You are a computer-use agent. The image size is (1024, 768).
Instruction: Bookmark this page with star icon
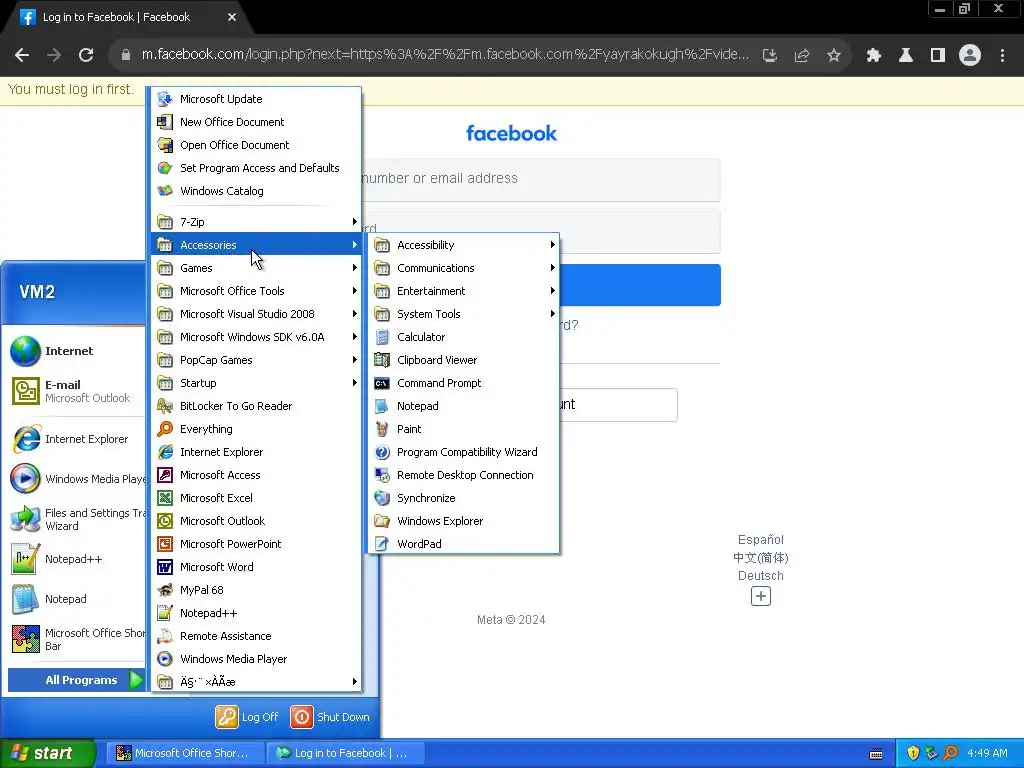[x=833, y=55]
